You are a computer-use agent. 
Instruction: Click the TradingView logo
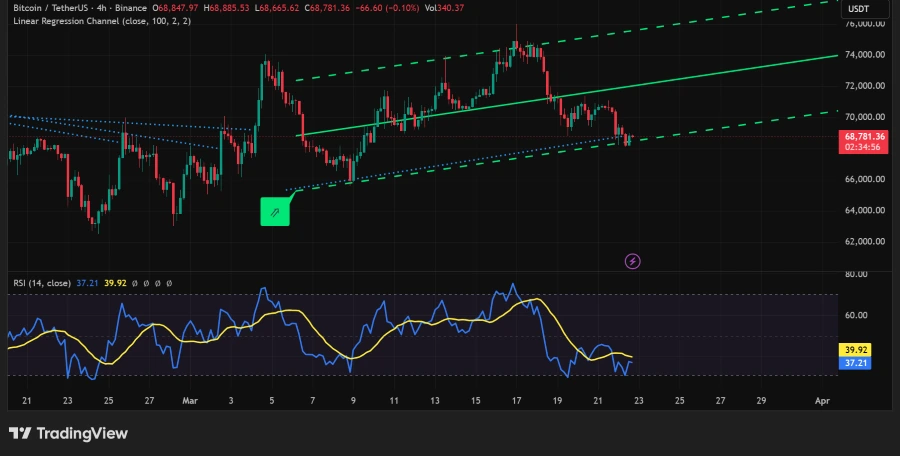click(68, 433)
